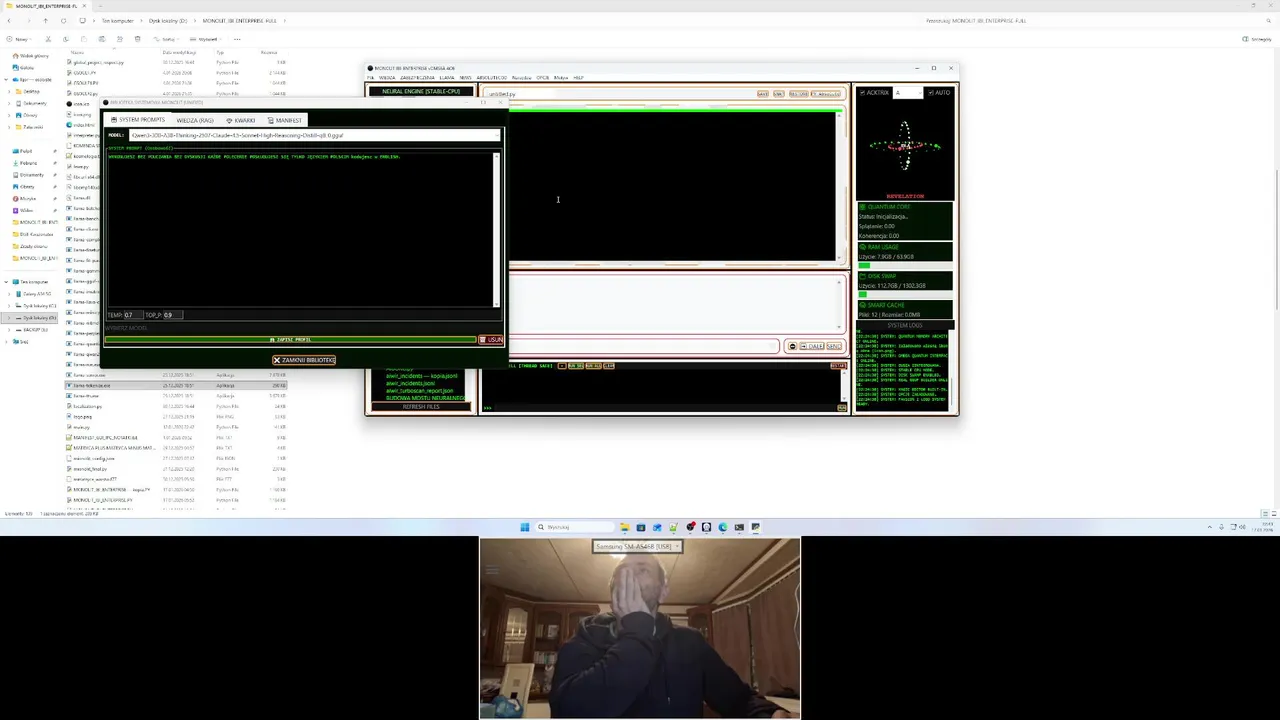Click the SEND button in chat
Viewport: 1280px width, 720px height.
click(x=835, y=346)
